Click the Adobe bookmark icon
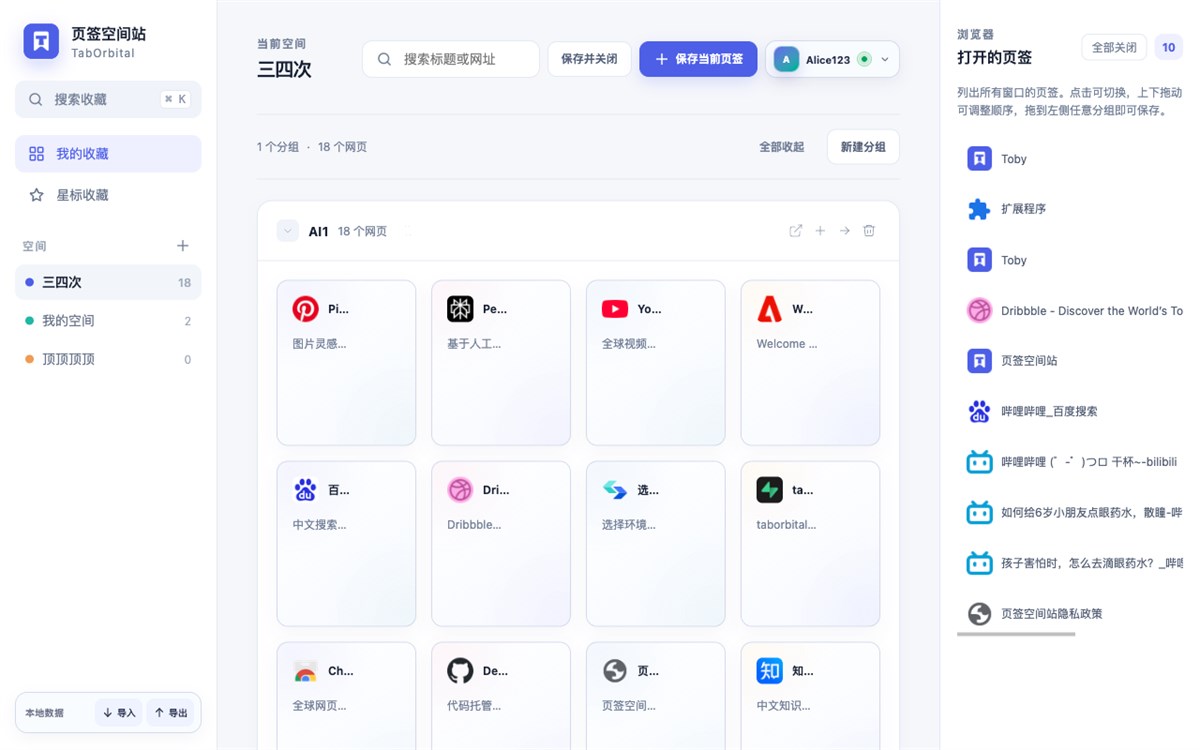This screenshot has width=1200, height=750. tap(769, 309)
